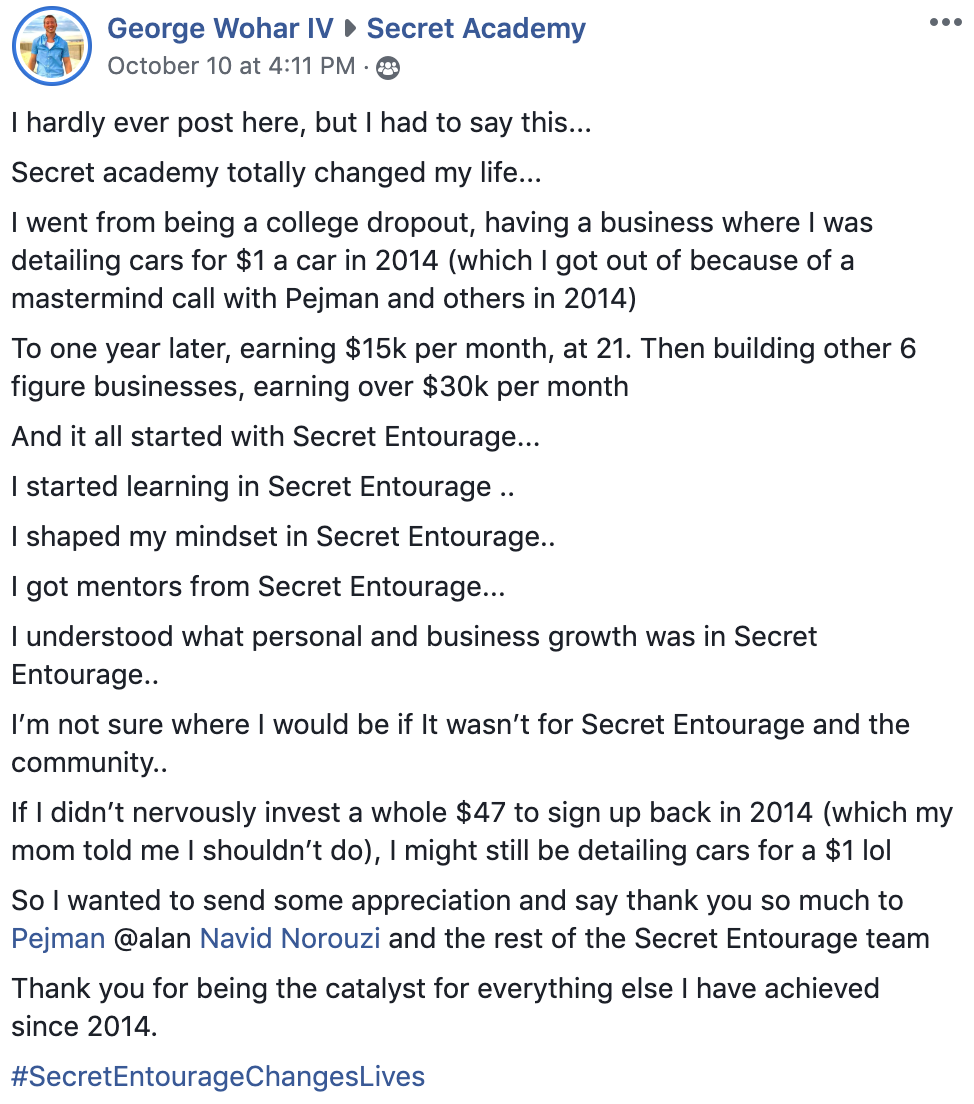Click the paragraph about investing a whole $47
This screenshot has height=1104, width=974.
coord(482,832)
